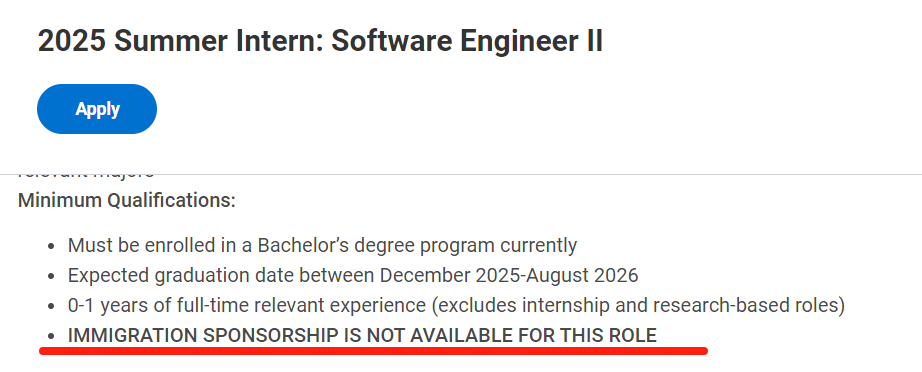Click the horizontal divider below the header
922x372 pixels.
(x=461, y=175)
